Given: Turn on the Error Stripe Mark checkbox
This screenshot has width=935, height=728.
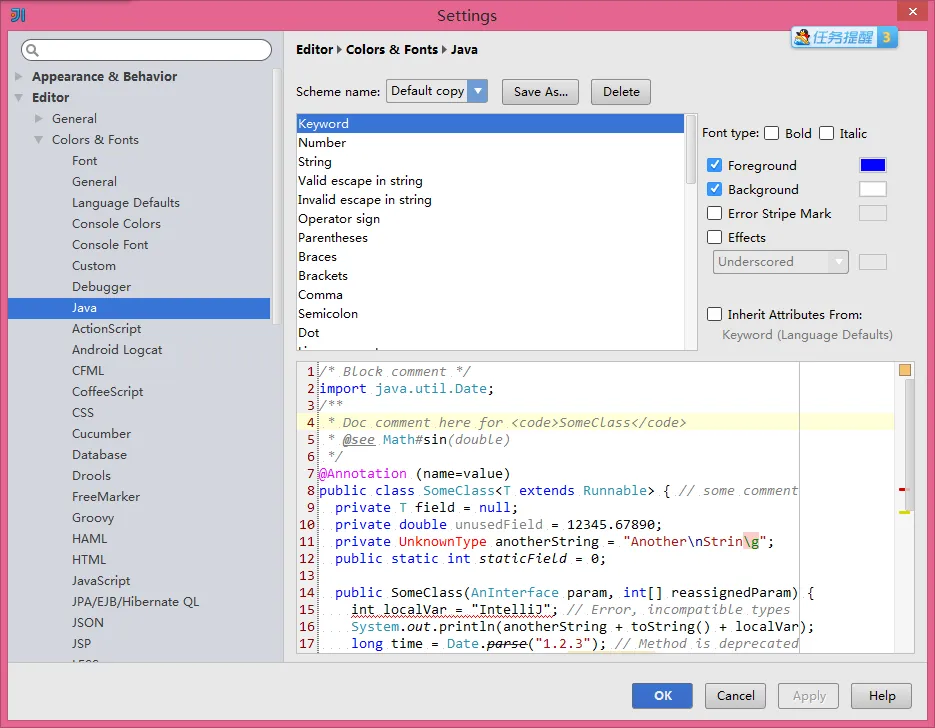Looking at the screenshot, I should pos(715,213).
